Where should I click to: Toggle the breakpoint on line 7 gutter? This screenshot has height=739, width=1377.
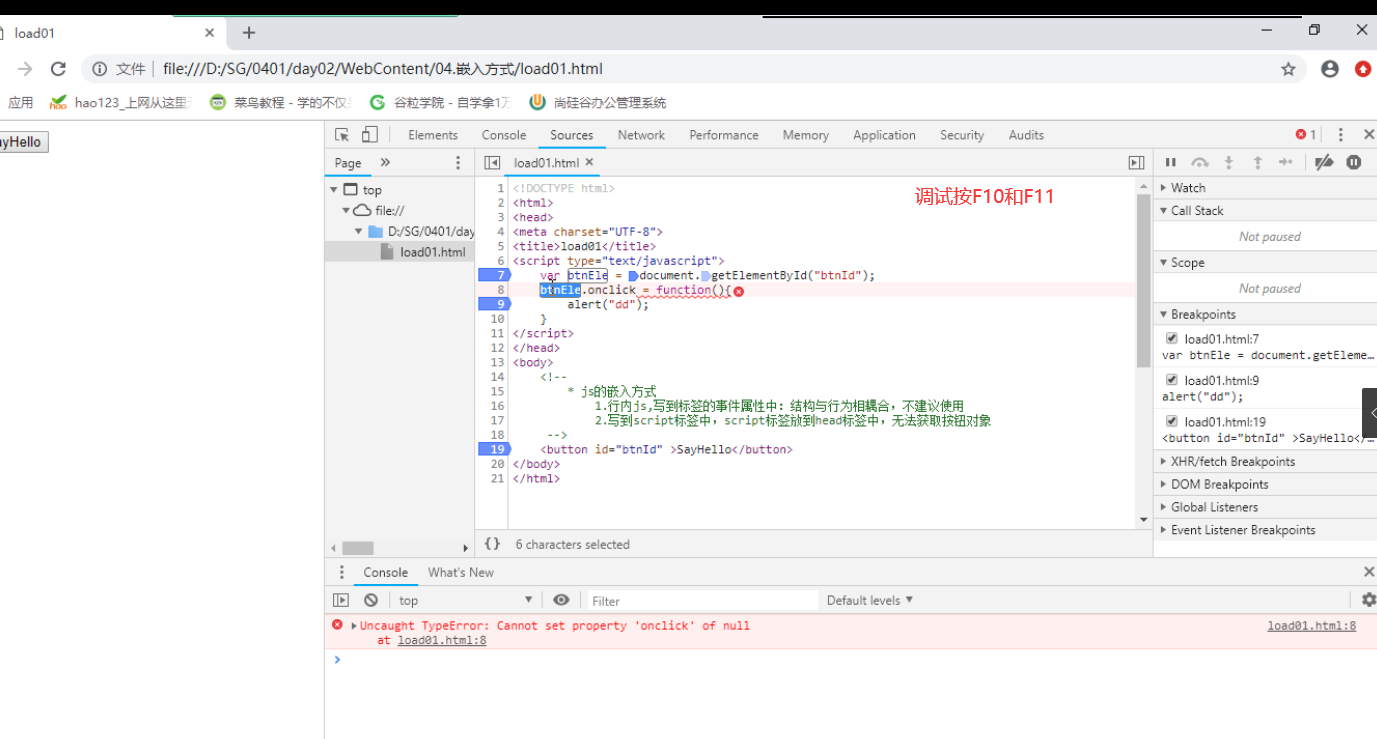click(x=494, y=275)
